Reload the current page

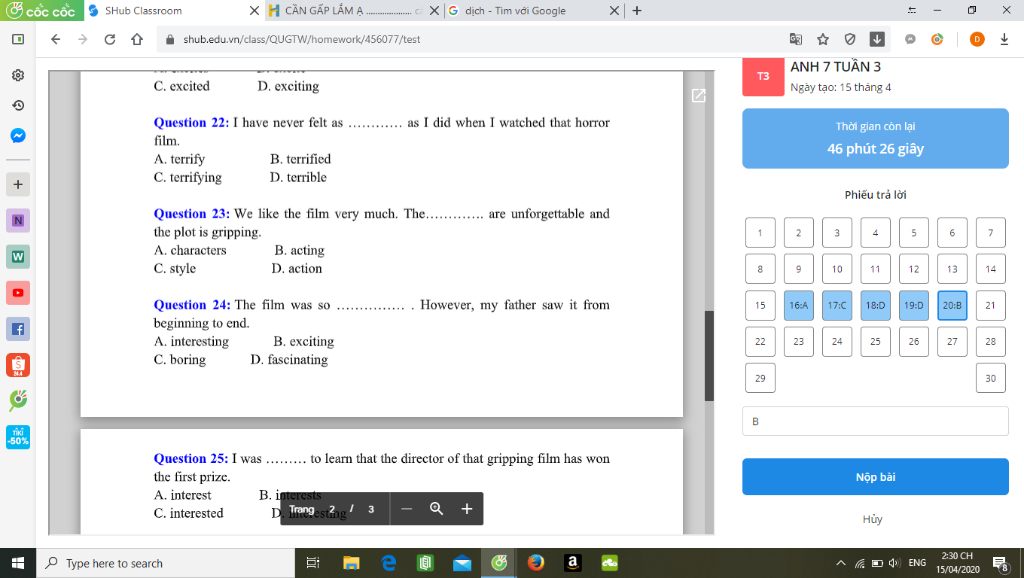click(110, 39)
